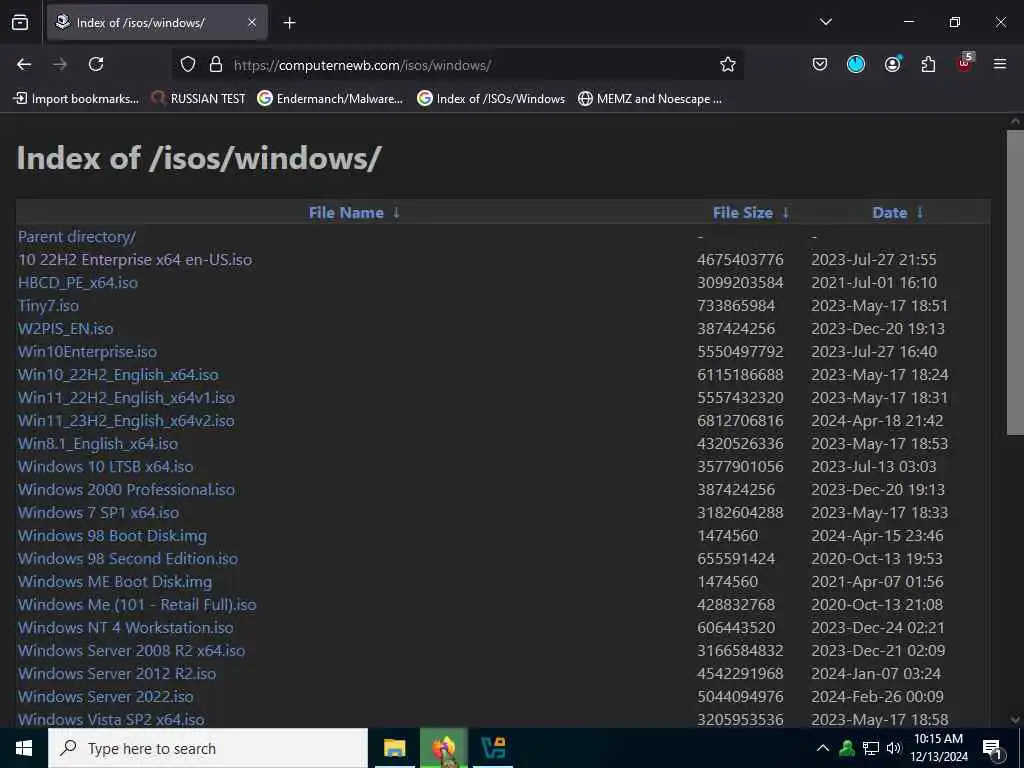1024x768 pixels.
Task: Sort by Date column header
Action: click(x=889, y=212)
